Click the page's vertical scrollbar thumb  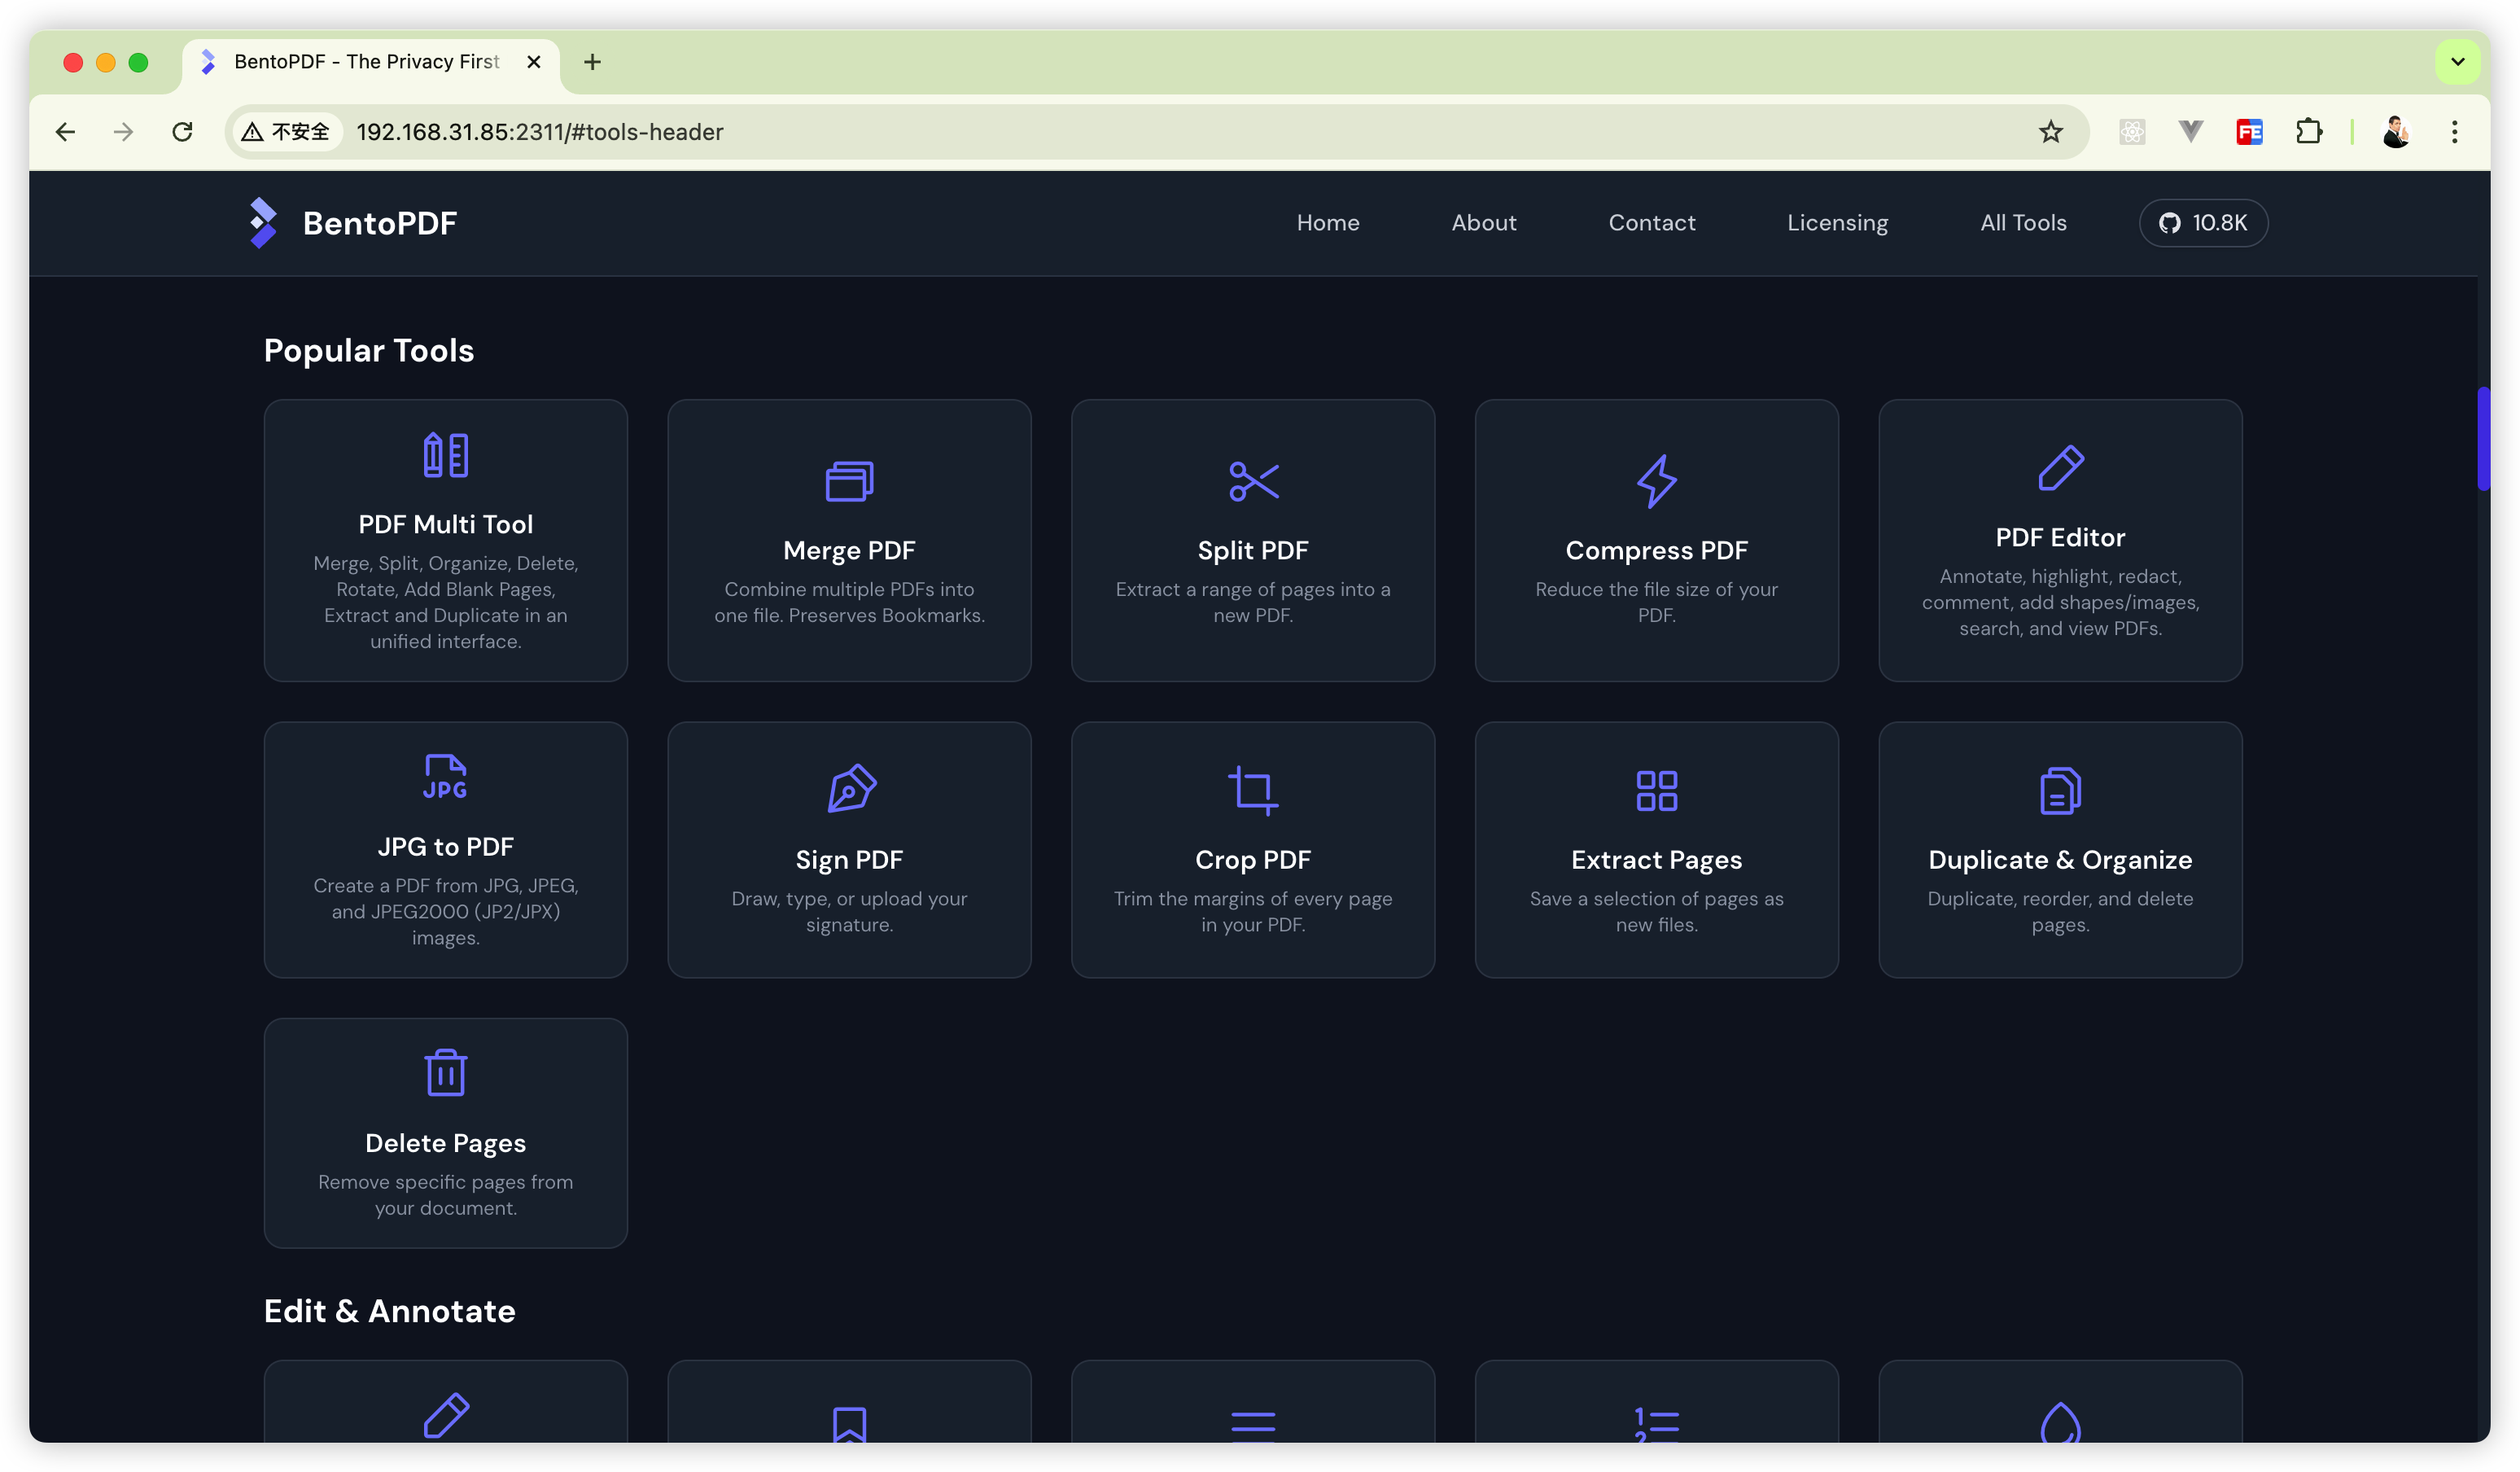[2483, 438]
